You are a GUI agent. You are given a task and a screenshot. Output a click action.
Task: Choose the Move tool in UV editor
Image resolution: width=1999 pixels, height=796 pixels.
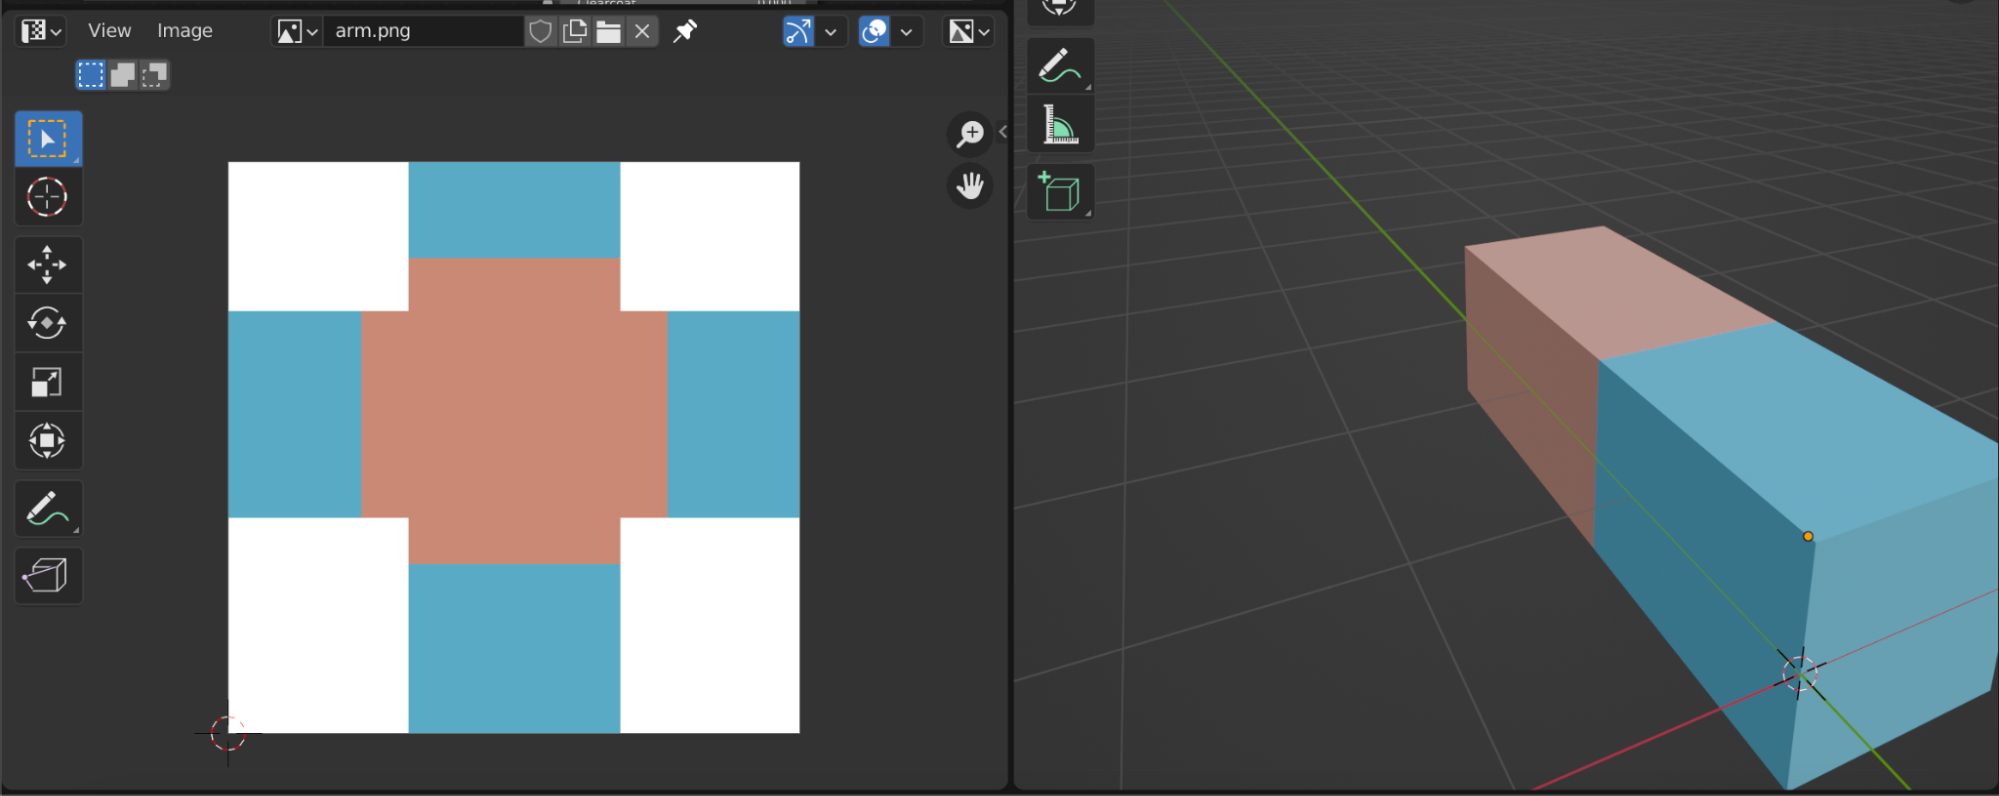coord(47,265)
